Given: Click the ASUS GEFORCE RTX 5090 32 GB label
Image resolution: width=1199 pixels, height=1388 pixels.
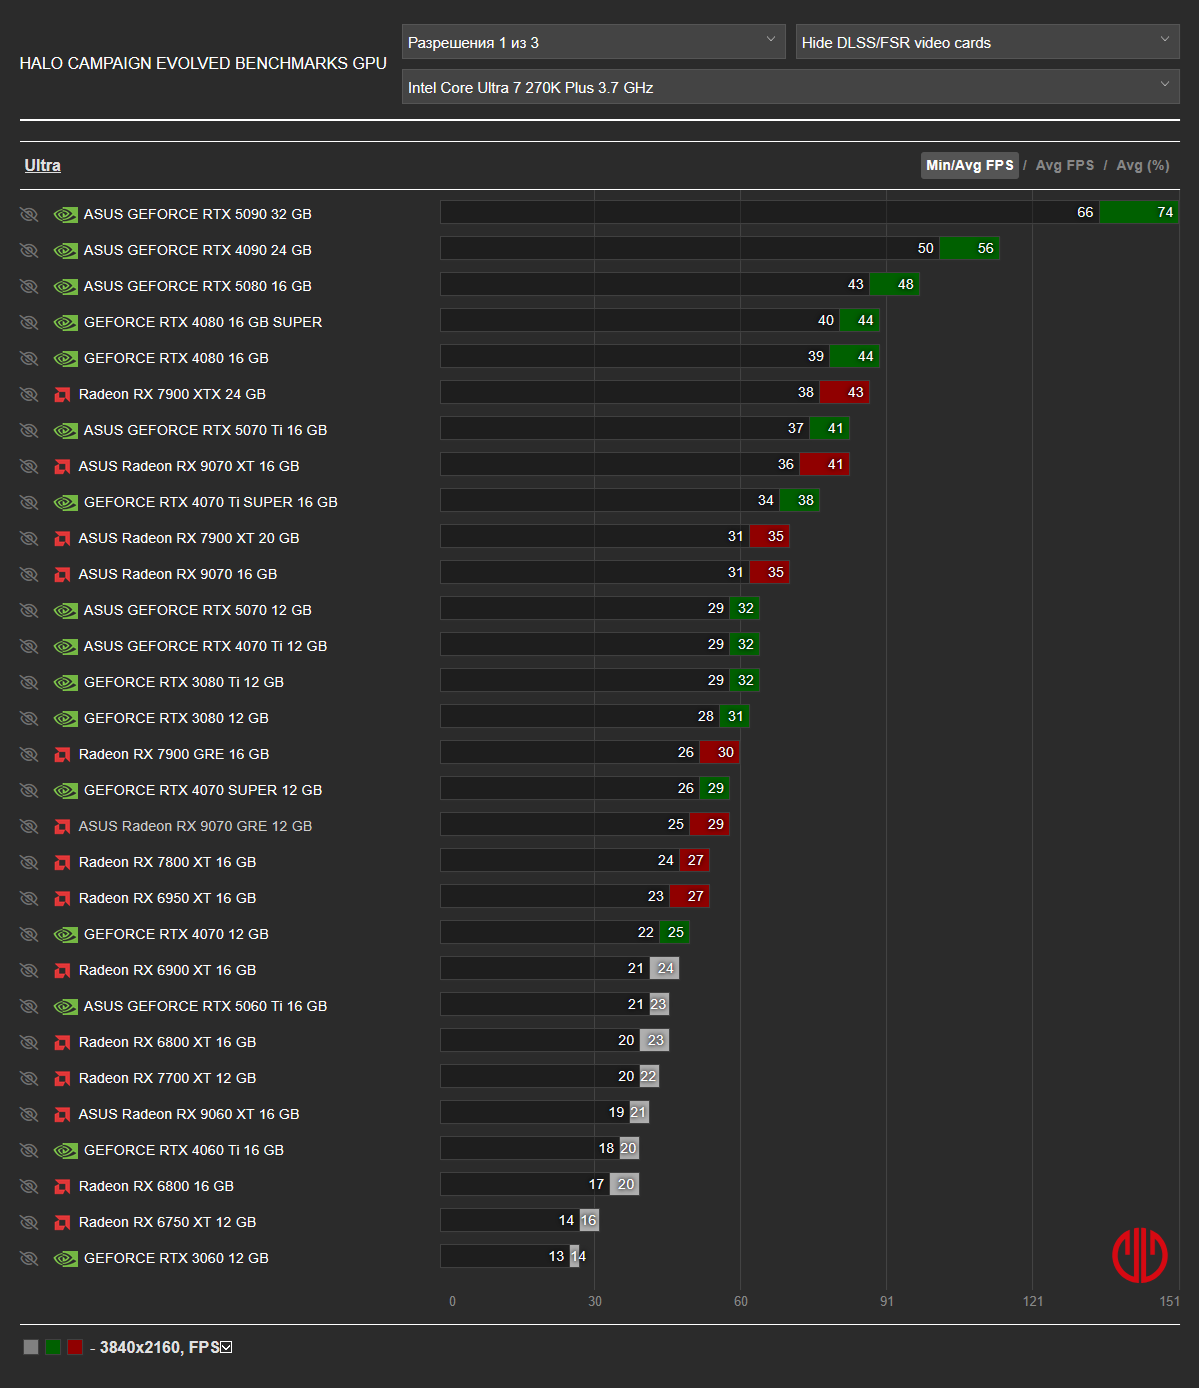Looking at the screenshot, I should (198, 214).
